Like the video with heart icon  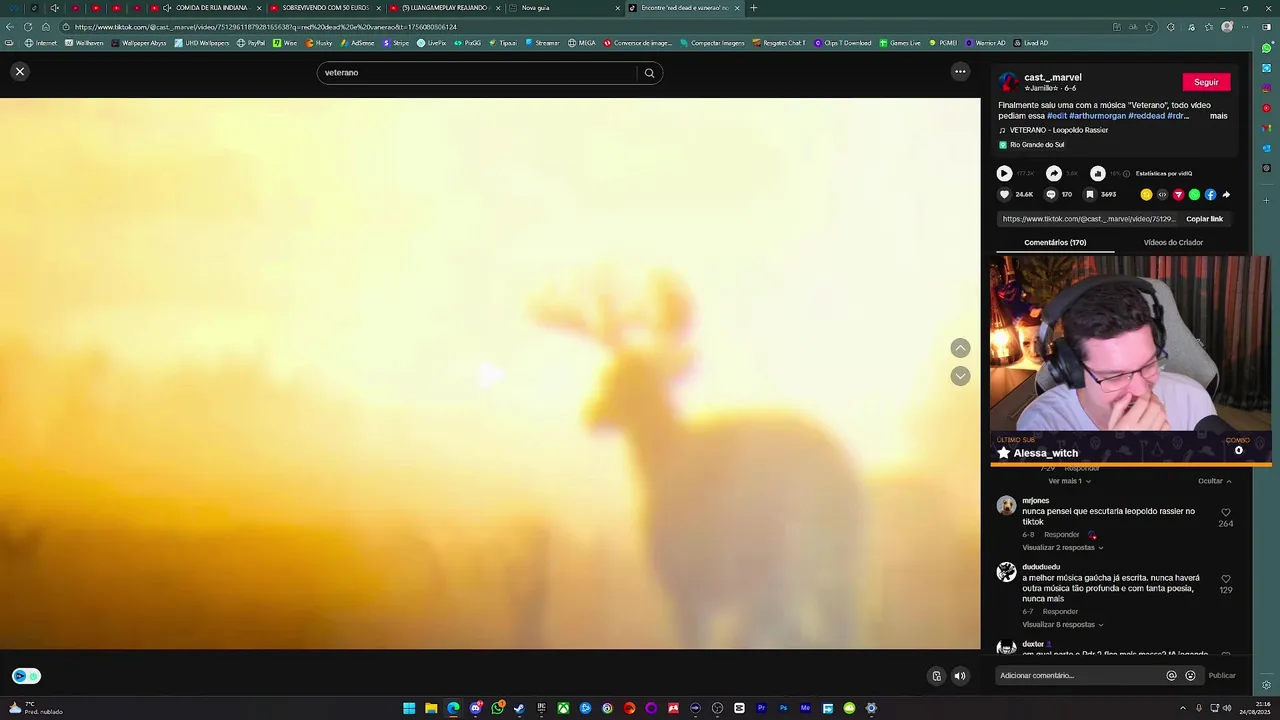(x=1004, y=195)
